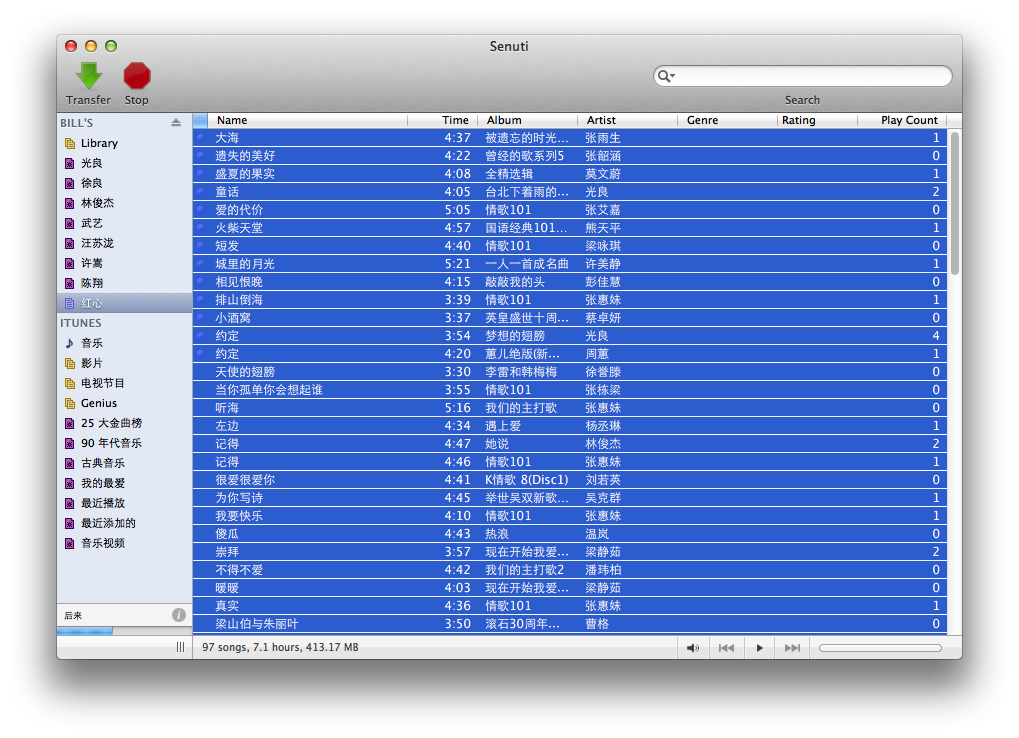Click the artist 潘玮柏
This screenshot has width=1019, height=738.
click(603, 570)
